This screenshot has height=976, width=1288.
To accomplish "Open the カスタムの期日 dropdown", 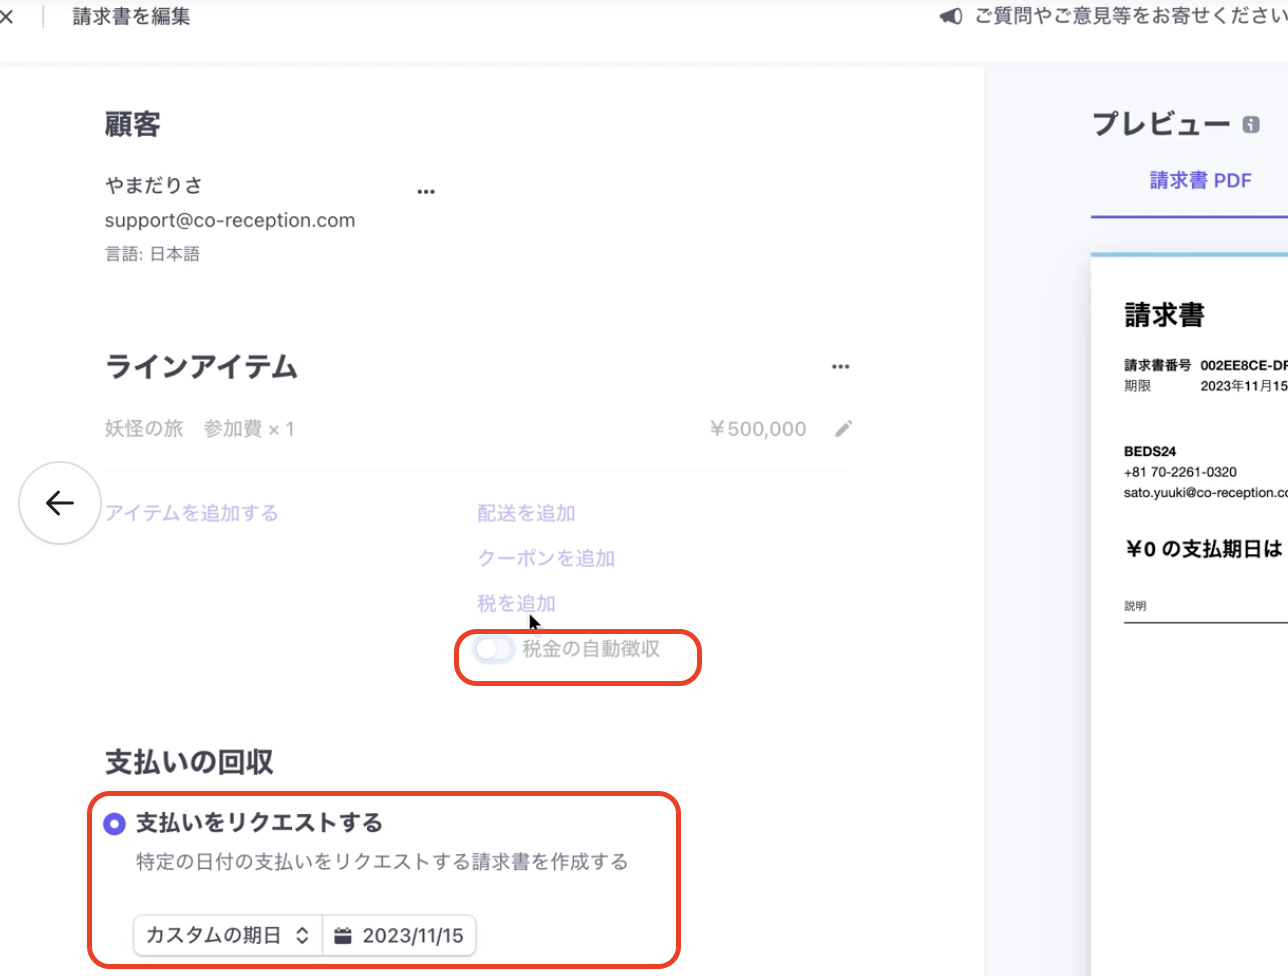I will [228, 936].
